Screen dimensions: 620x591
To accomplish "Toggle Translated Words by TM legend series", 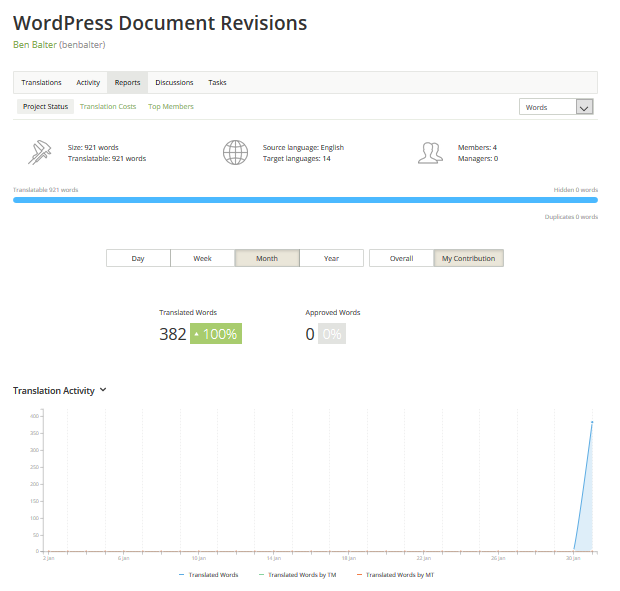I will click(298, 575).
